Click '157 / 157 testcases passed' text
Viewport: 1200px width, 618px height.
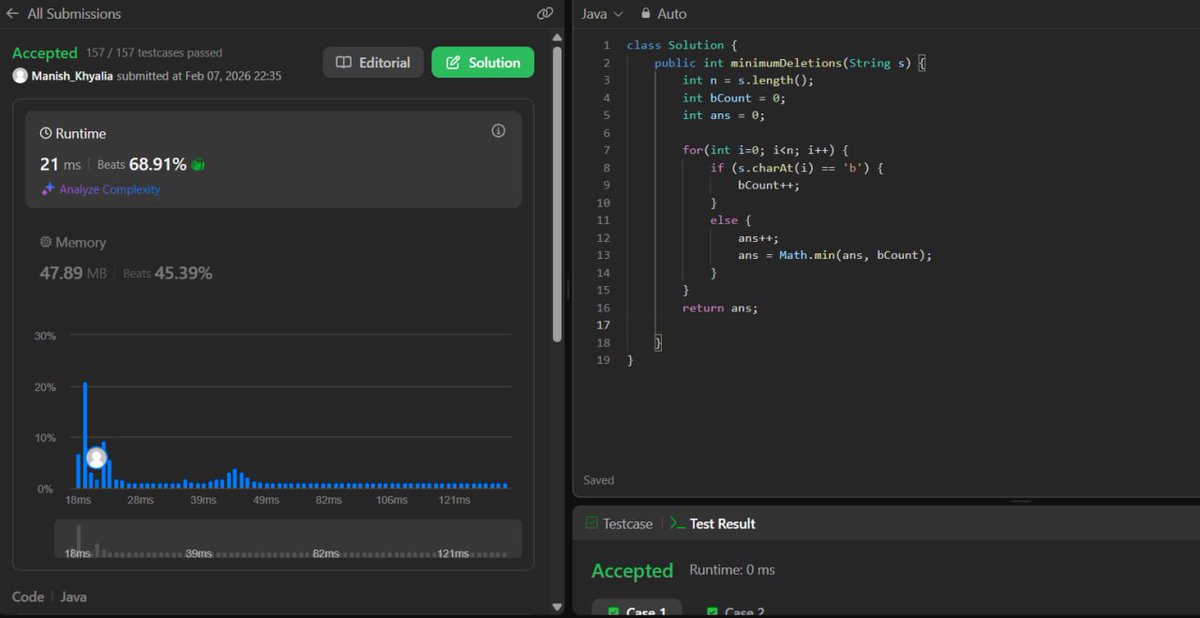[x=154, y=52]
